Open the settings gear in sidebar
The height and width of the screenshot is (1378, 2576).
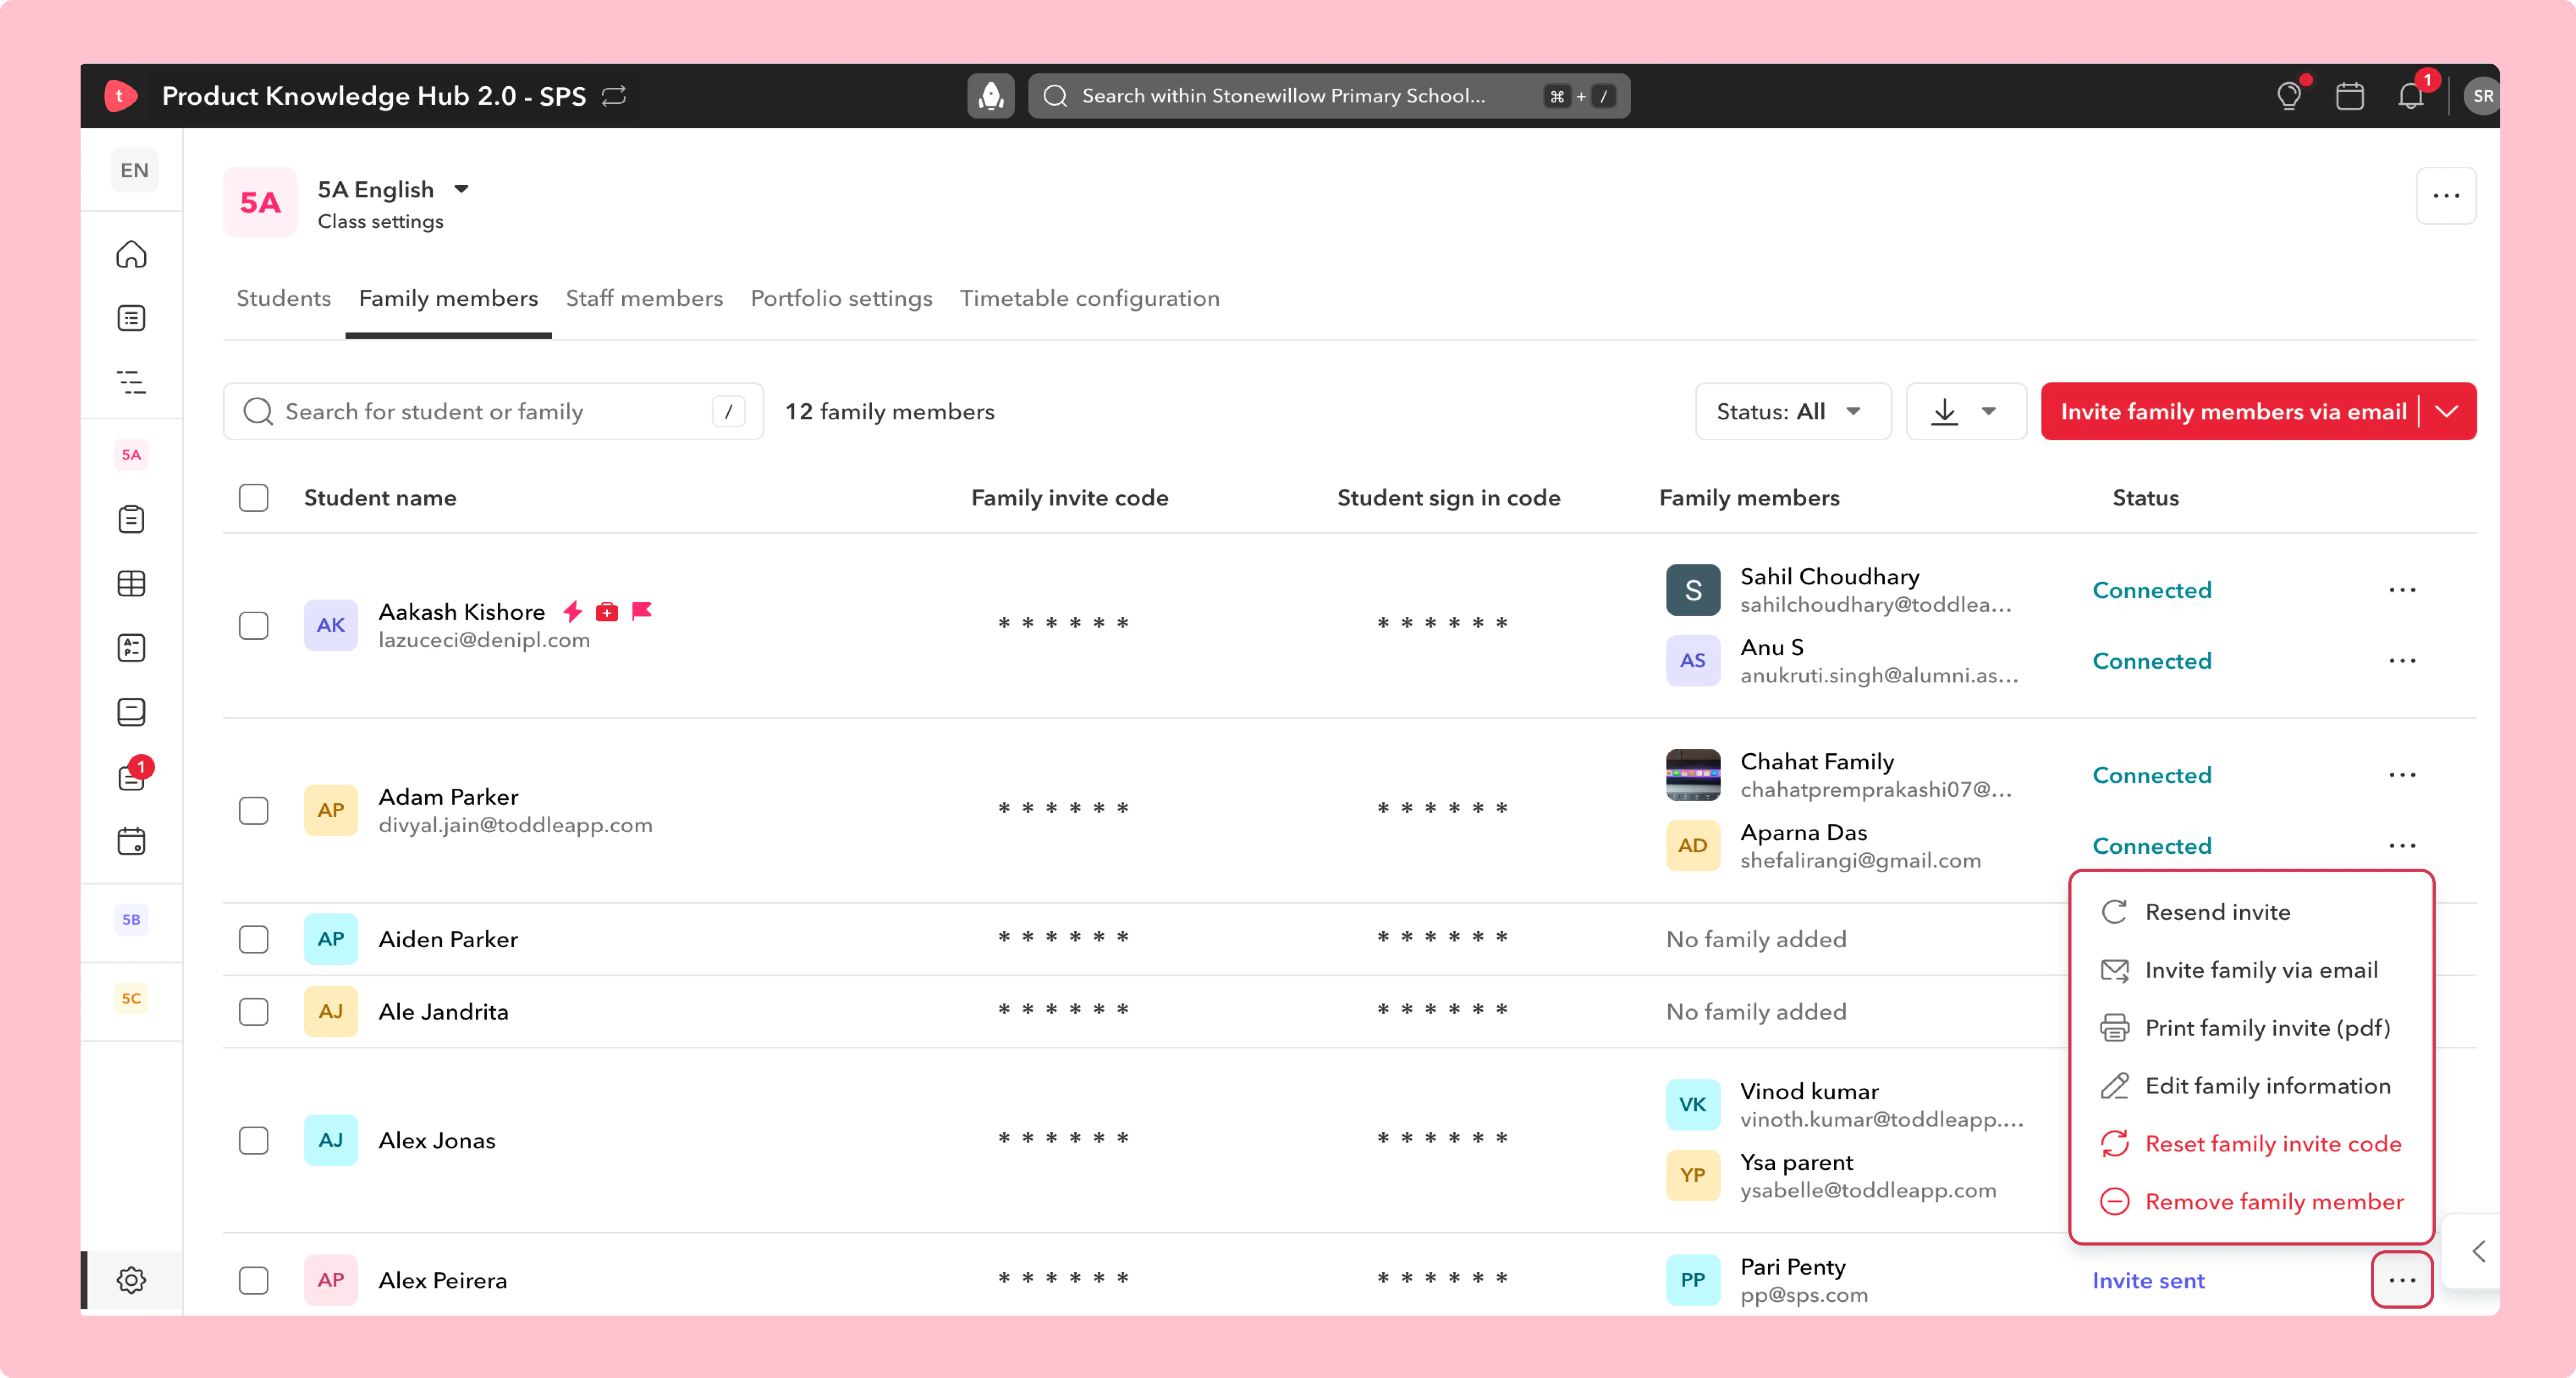tap(131, 1280)
